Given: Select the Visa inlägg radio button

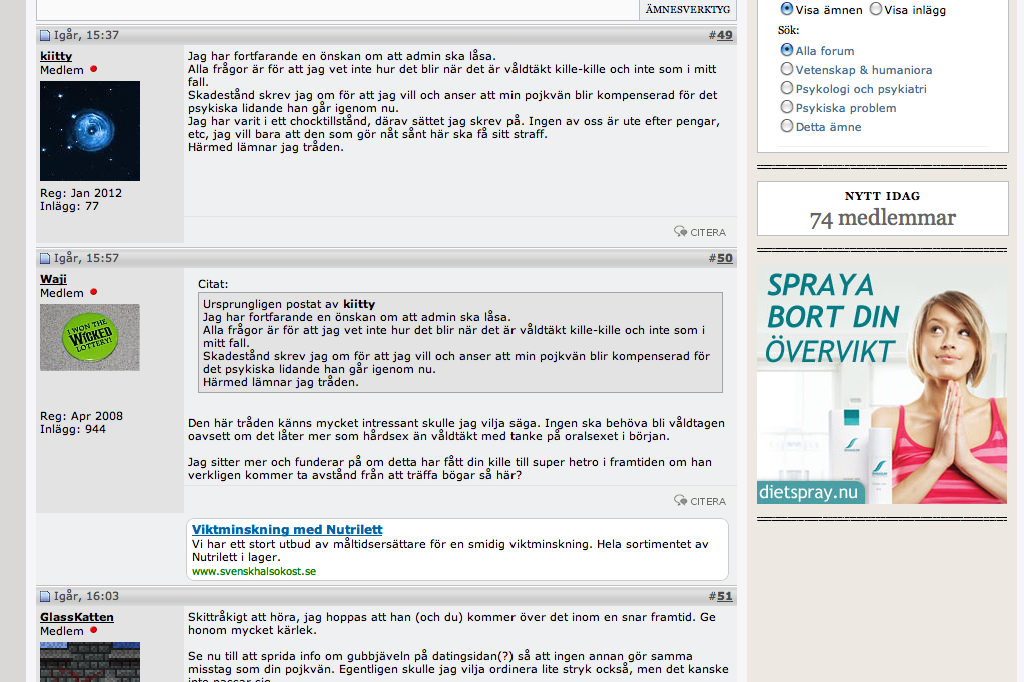Looking at the screenshot, I should click(876, 9).
